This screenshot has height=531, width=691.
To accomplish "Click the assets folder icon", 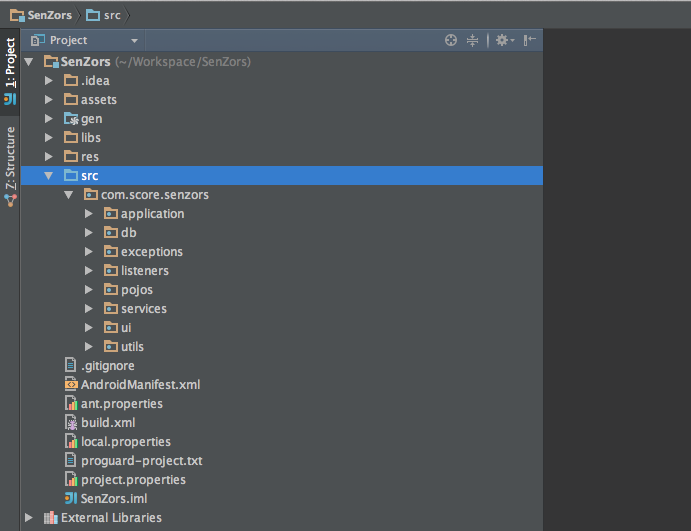I will 71,99.
